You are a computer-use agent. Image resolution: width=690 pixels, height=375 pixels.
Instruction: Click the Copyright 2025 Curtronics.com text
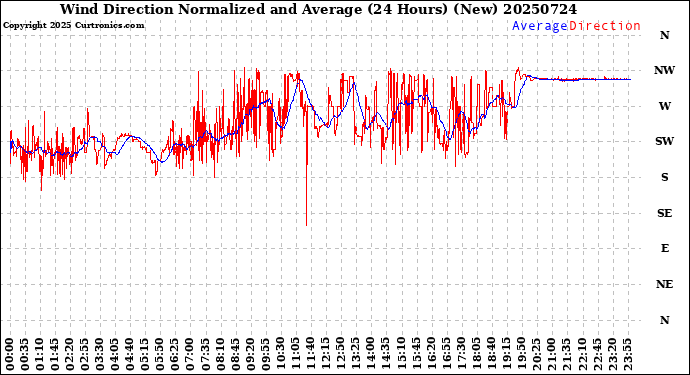pos(73,26)
